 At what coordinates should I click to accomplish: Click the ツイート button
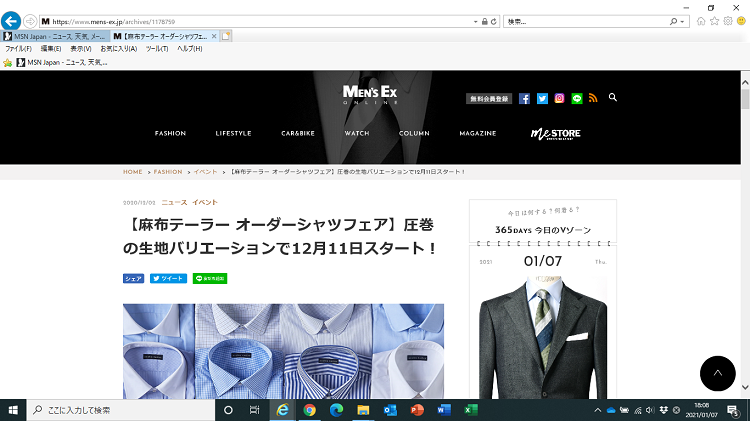pos(168,278)
